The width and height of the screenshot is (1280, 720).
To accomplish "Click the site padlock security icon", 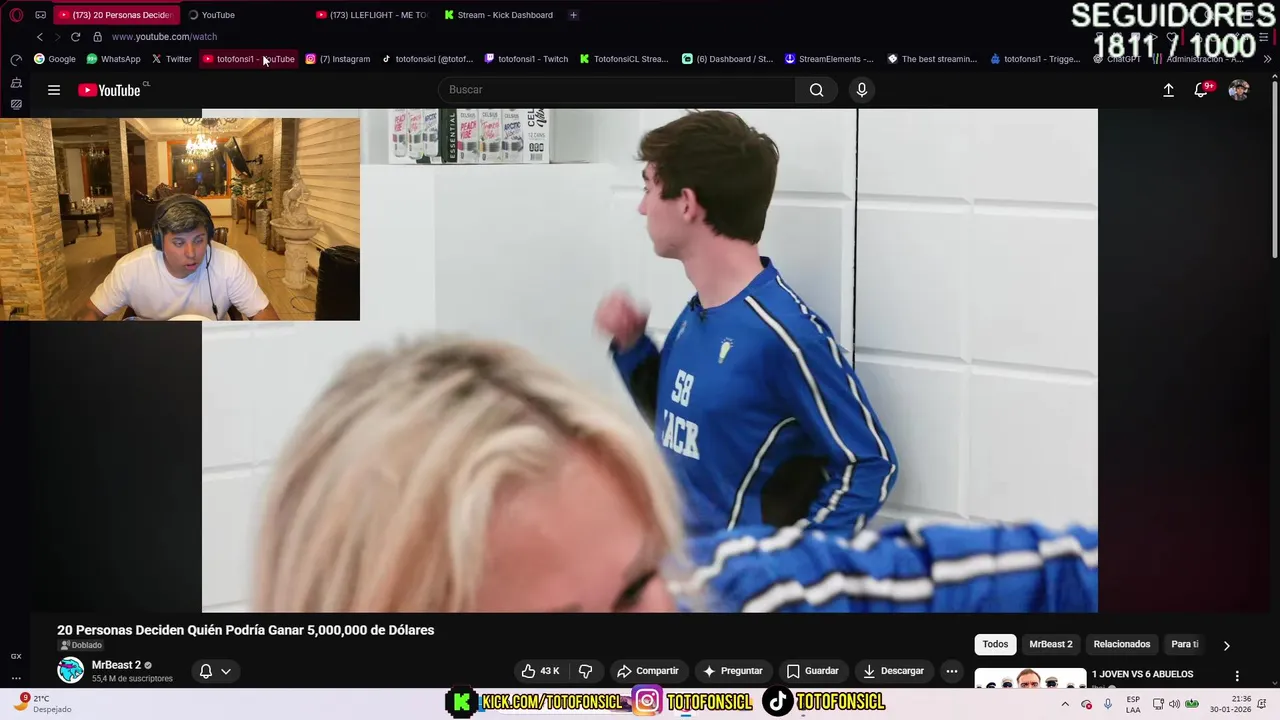I will [x=97, y=37].
